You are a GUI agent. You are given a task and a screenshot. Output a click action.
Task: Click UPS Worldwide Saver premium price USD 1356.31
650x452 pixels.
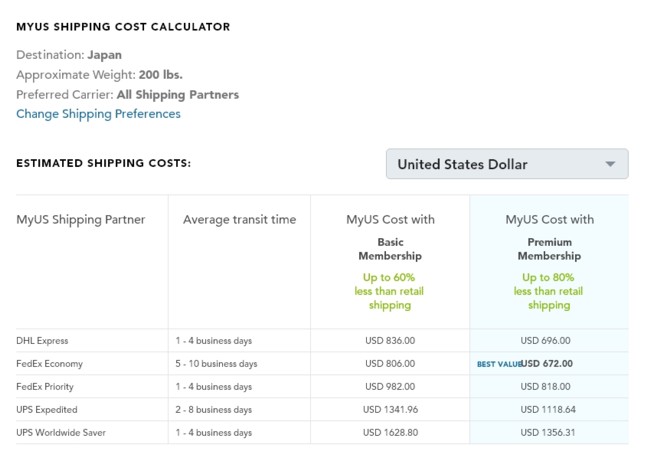click(x=549, y=433)
